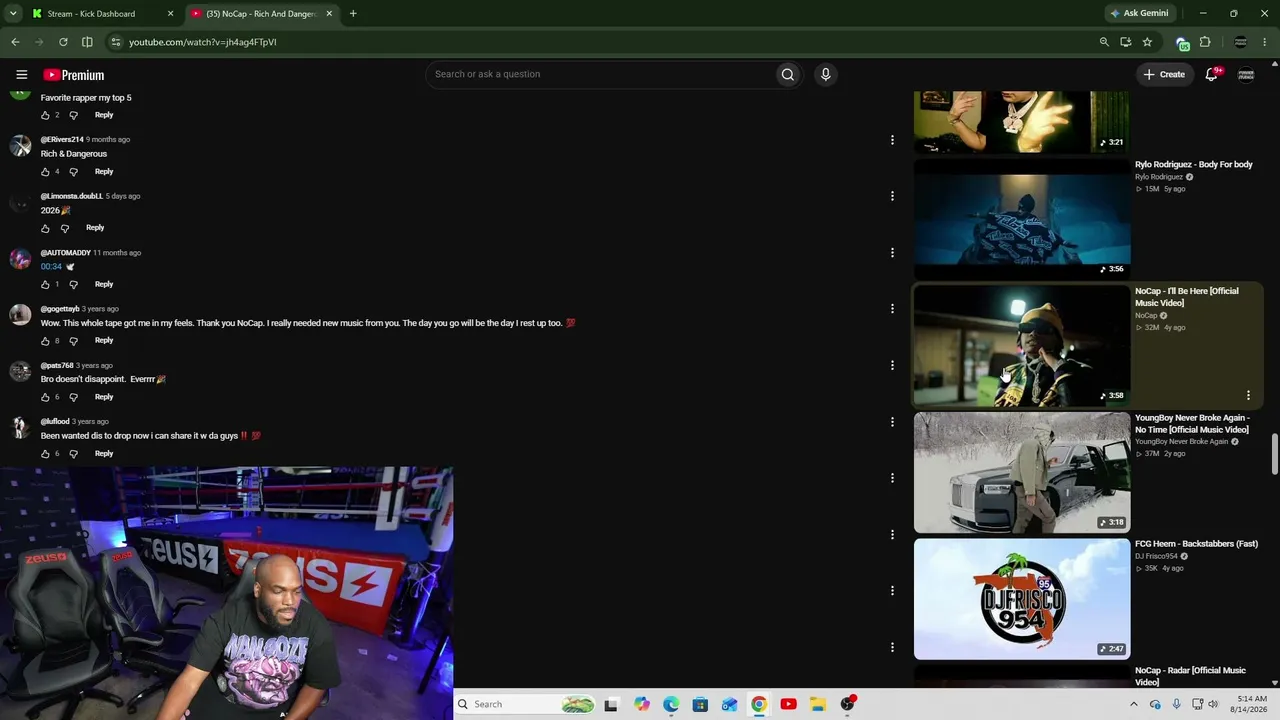
Task: Open Chrome zoom magnifier in address bar
Action: (1104, 42)
